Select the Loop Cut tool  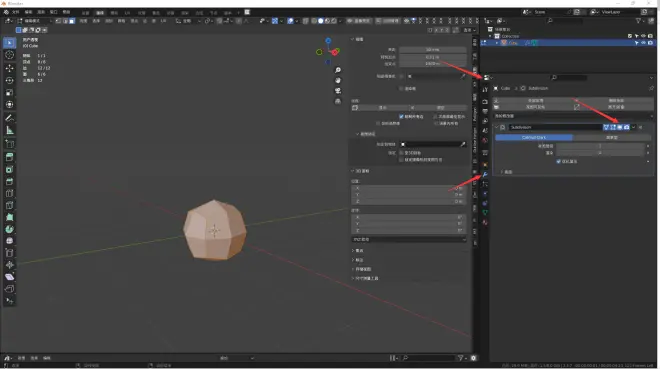pyautogui.click(x=10, y=194)
